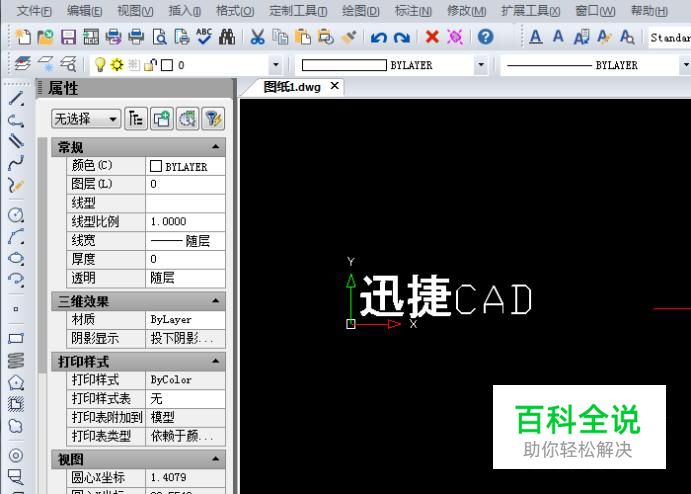Open the 插入 menu

click(185, 11)
